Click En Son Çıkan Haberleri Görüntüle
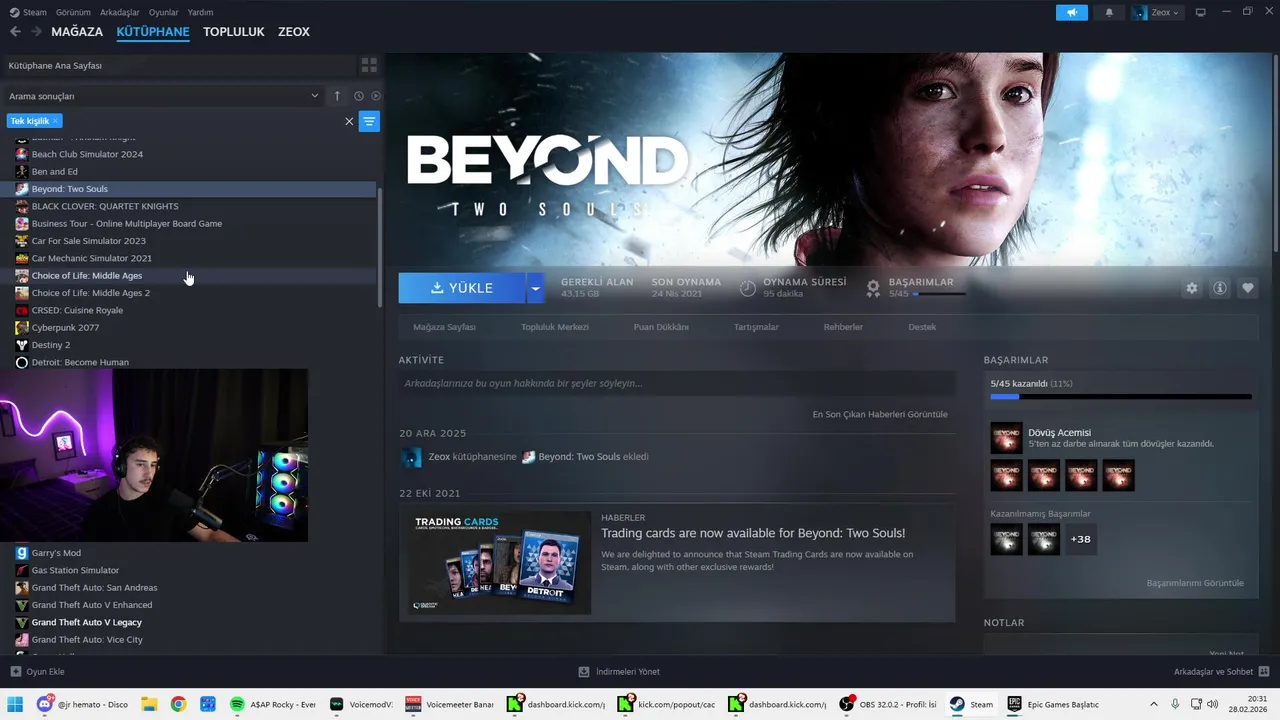This screenshot has height=720, width=1280. [880, 414]
